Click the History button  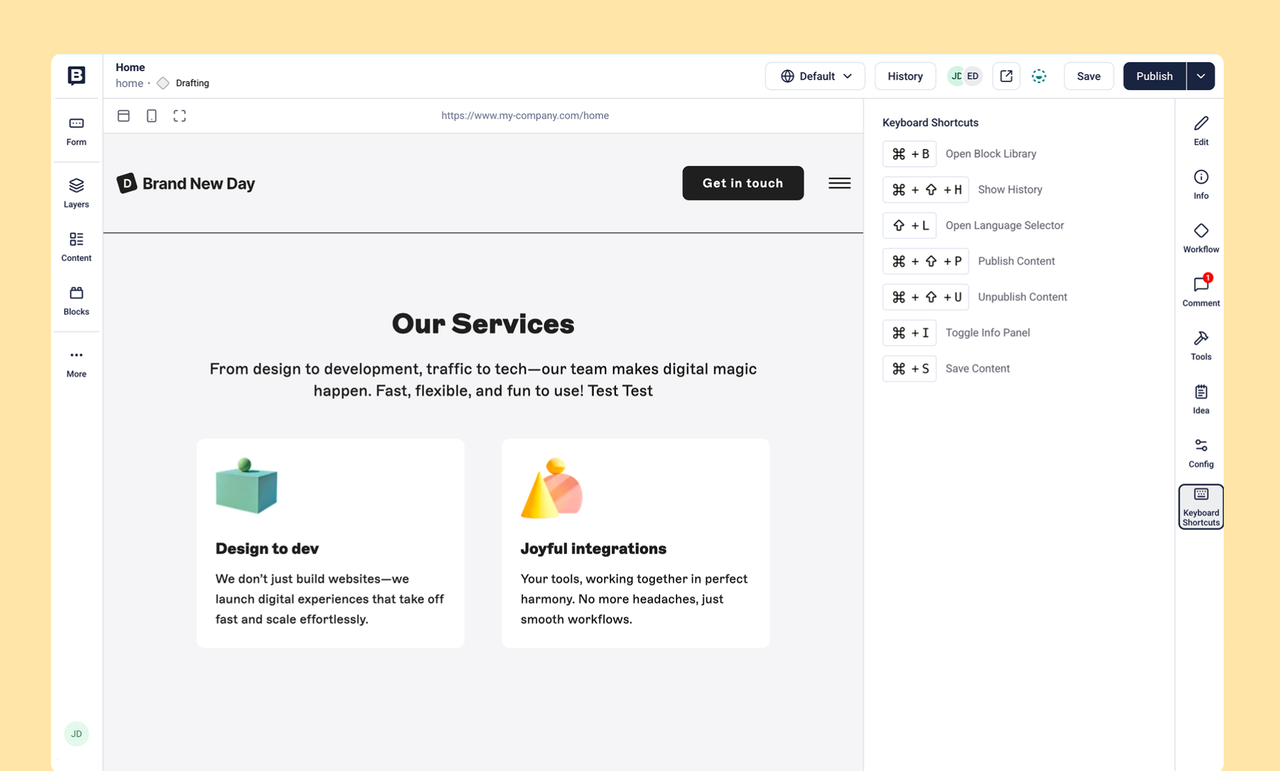pyautogui.click(x=905, y=76)
